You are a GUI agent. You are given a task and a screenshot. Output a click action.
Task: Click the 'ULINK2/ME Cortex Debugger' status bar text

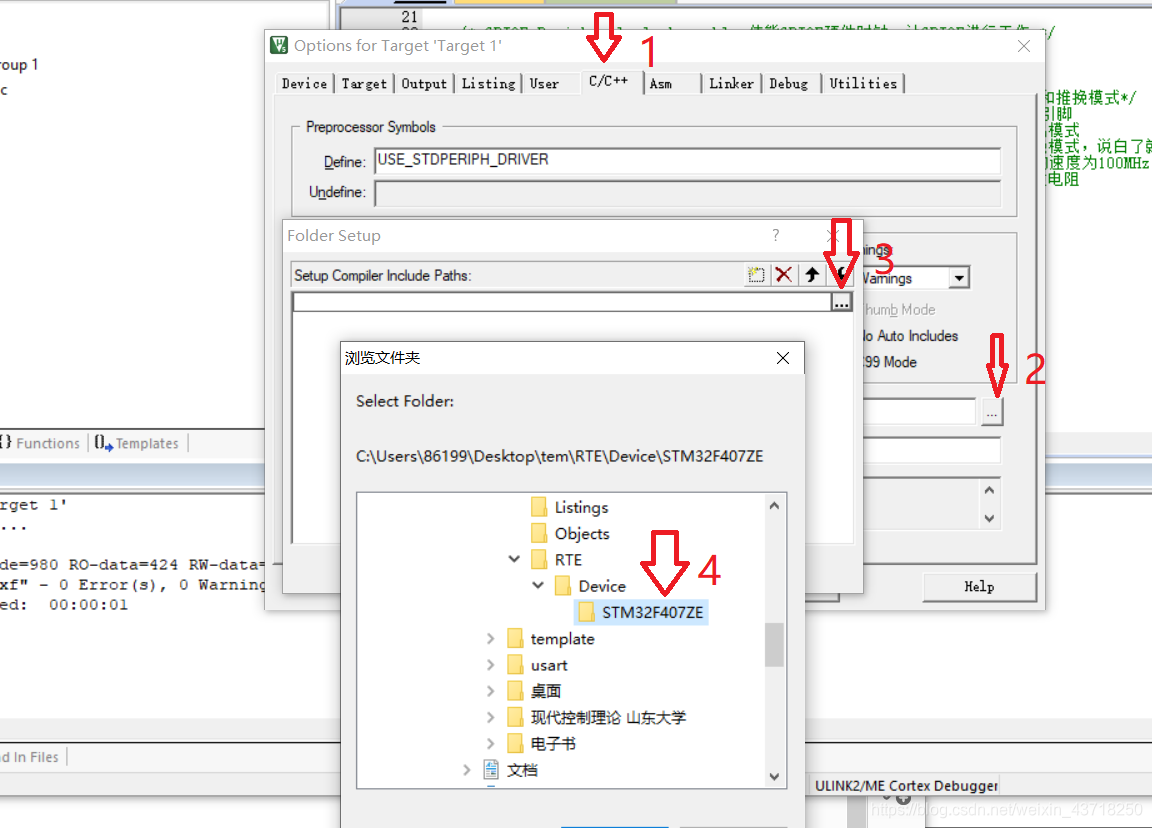(906, 785)
